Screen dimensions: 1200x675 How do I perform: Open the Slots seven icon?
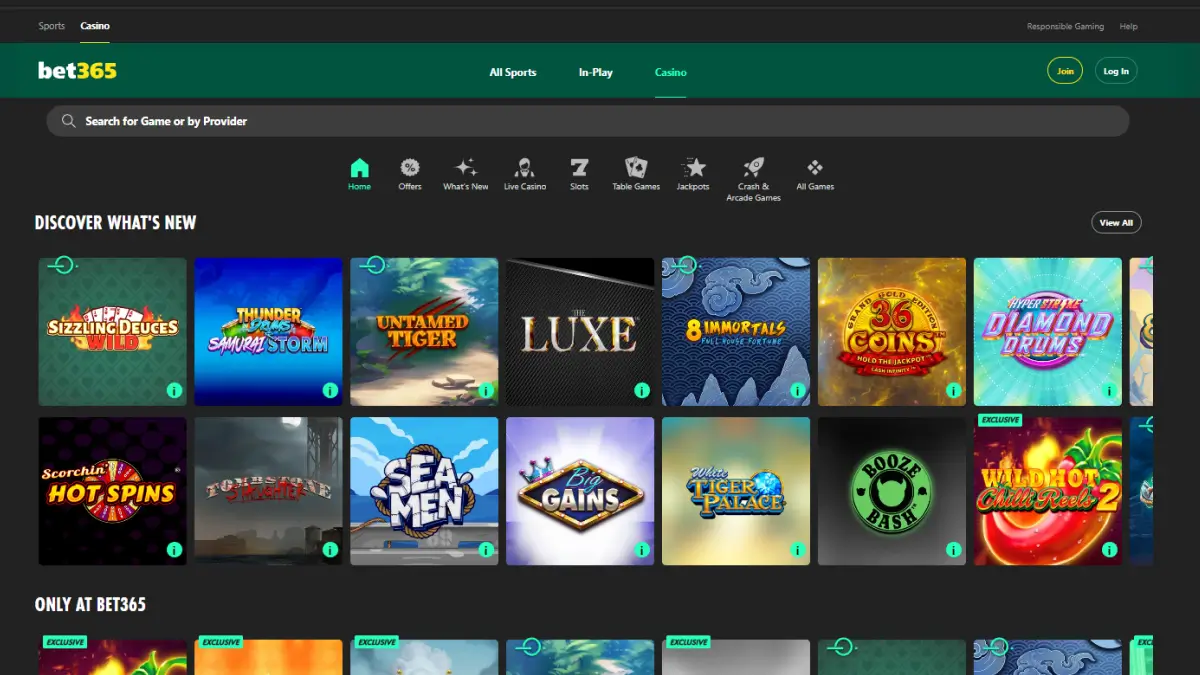click(x=579, y=168)
